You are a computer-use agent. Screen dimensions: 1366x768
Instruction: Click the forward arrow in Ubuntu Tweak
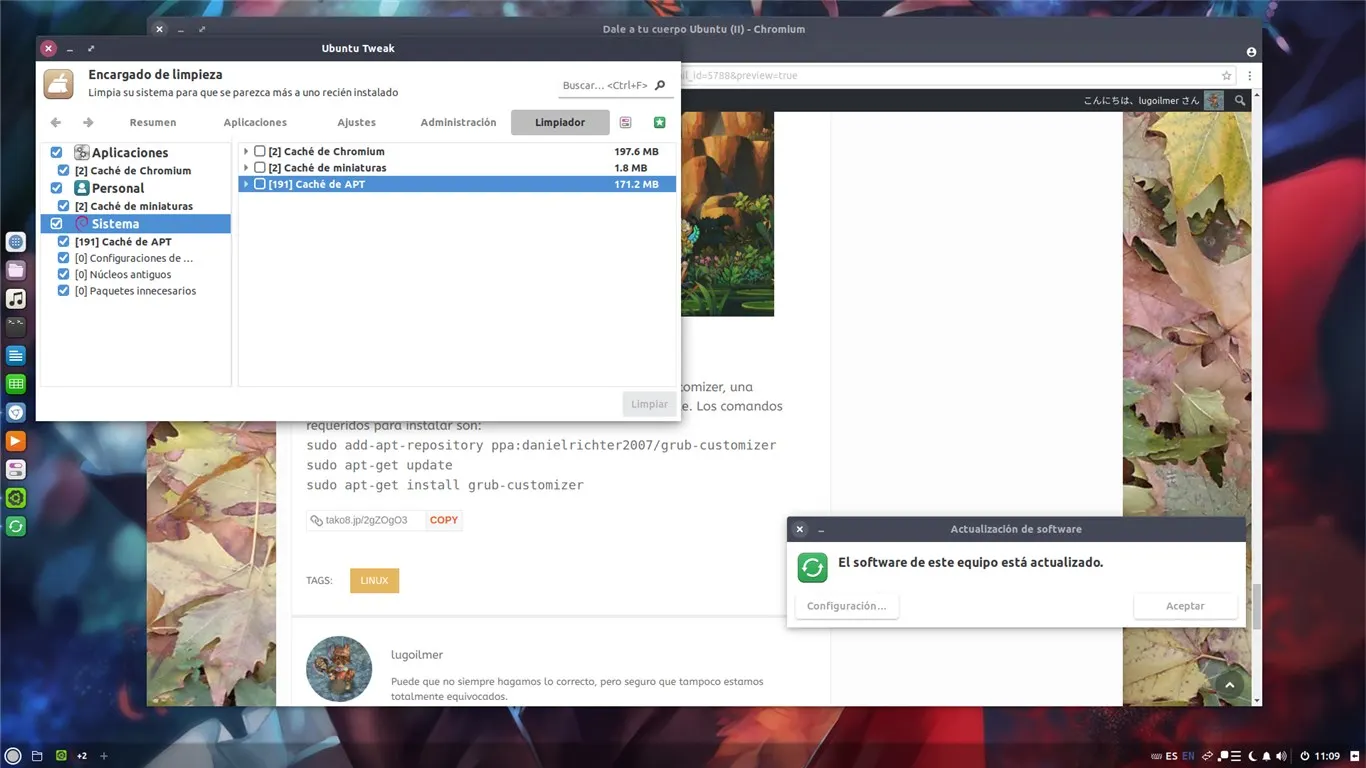point(88,122)
